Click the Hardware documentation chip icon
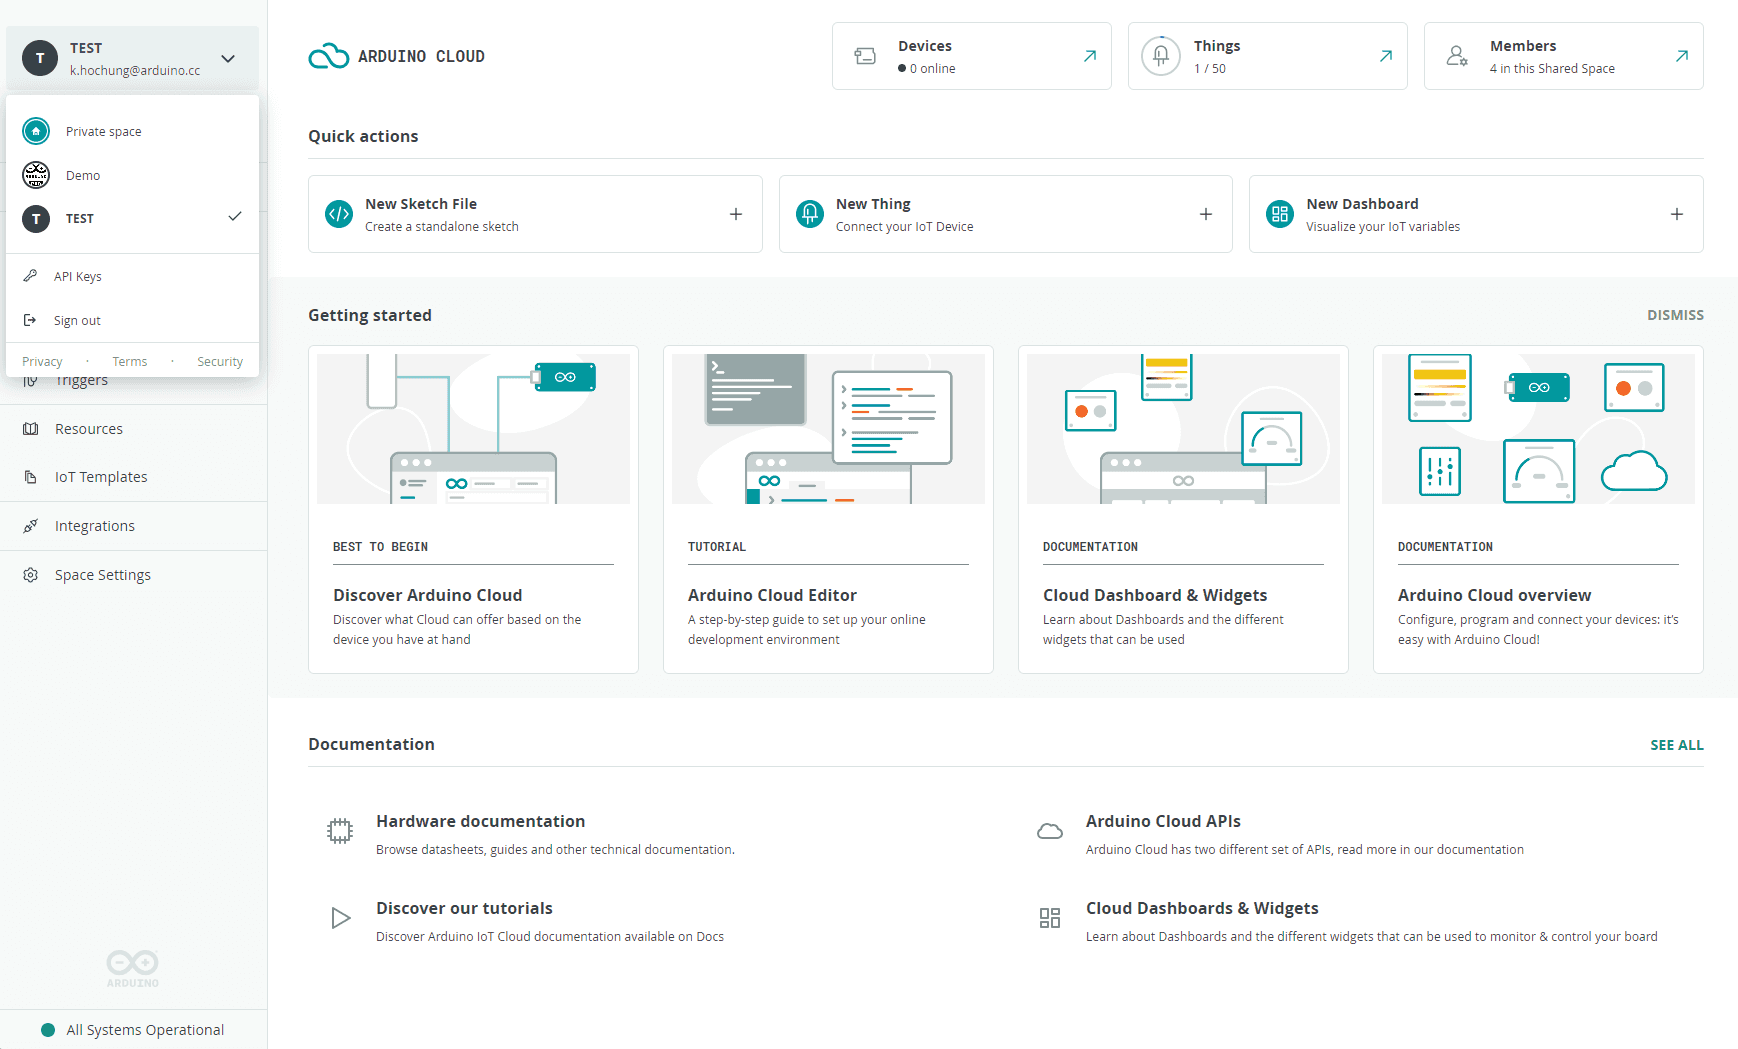Image resolution: width=1738 pixels, height=1049 pixels. point(340,831)
